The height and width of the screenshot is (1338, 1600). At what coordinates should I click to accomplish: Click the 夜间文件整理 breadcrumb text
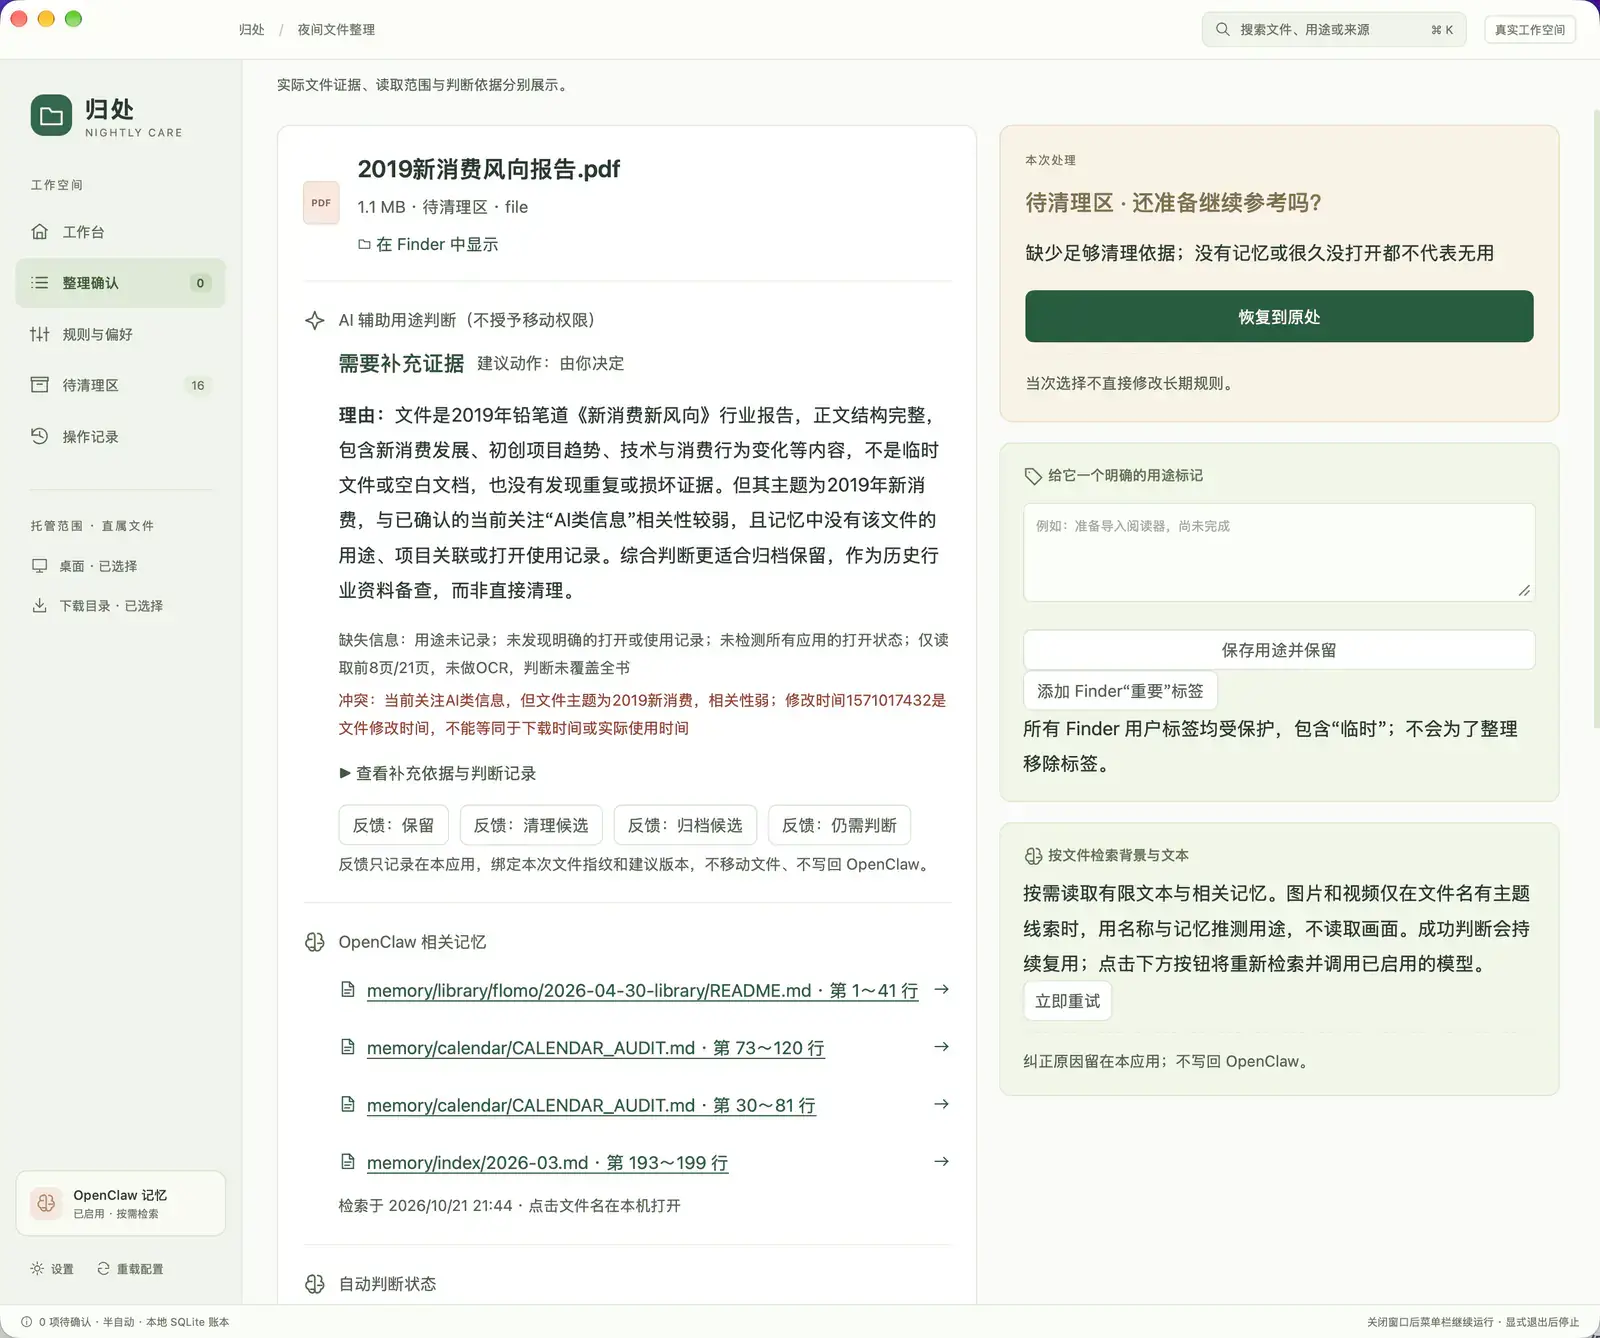336,30
